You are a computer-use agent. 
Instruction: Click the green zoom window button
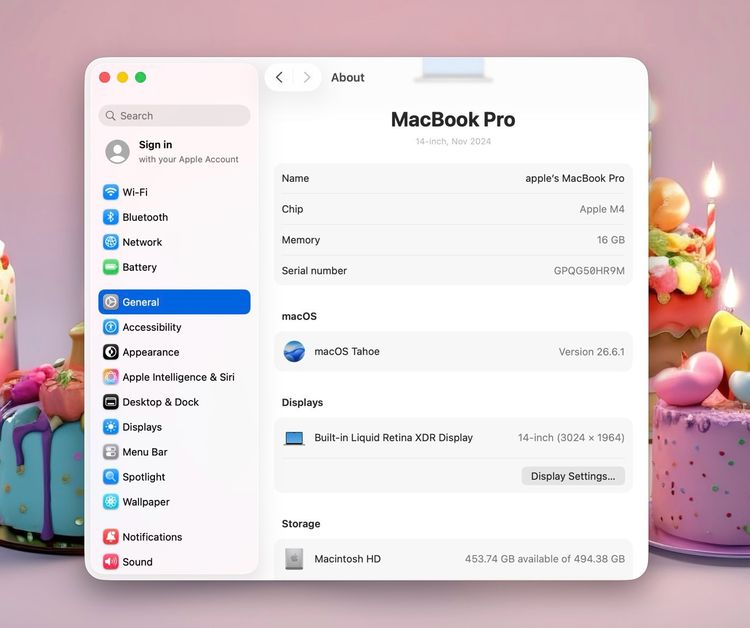click(x=141, y=77)
